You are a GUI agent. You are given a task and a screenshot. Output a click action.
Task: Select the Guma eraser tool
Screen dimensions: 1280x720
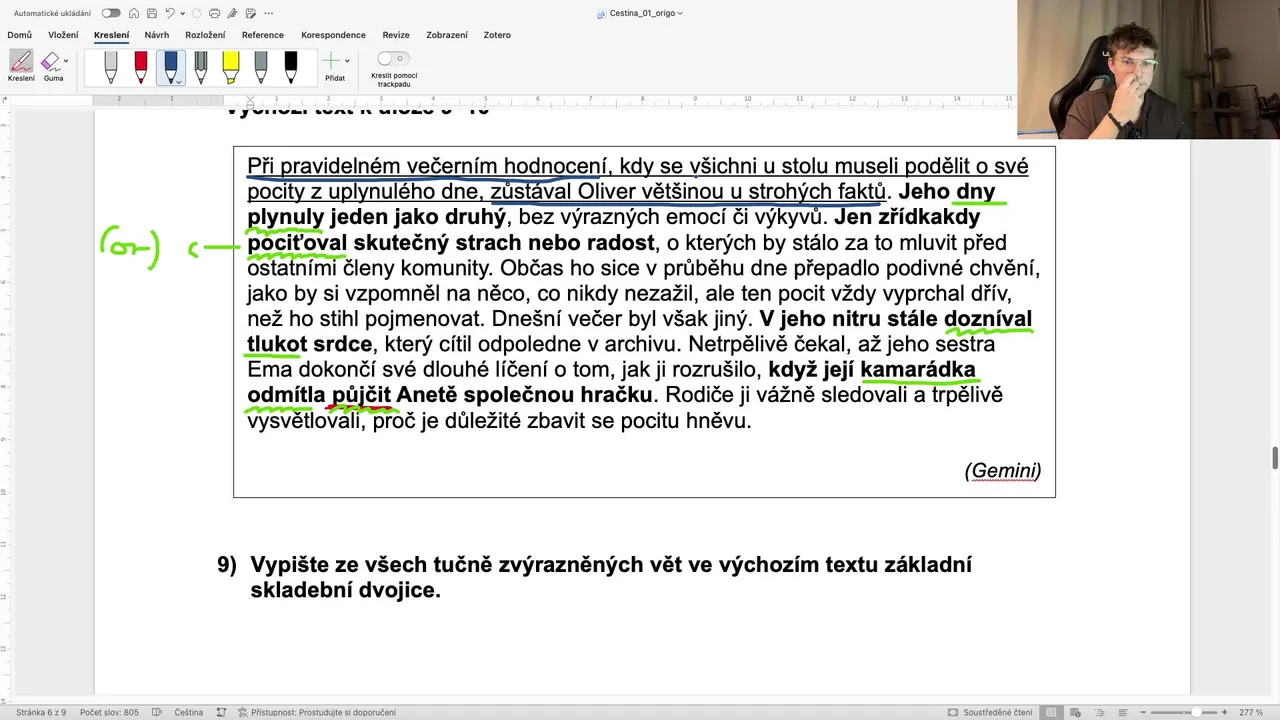click(x=51, y=65)
